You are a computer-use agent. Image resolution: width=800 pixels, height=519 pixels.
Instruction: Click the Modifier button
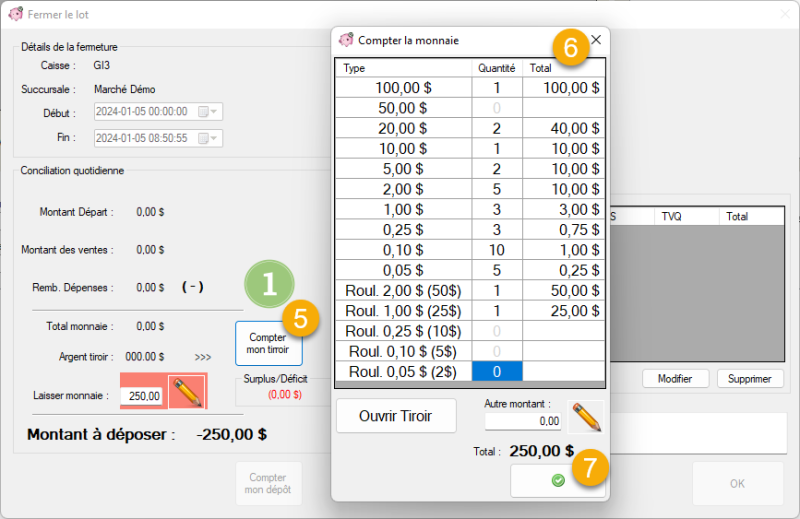coord(675,379)
